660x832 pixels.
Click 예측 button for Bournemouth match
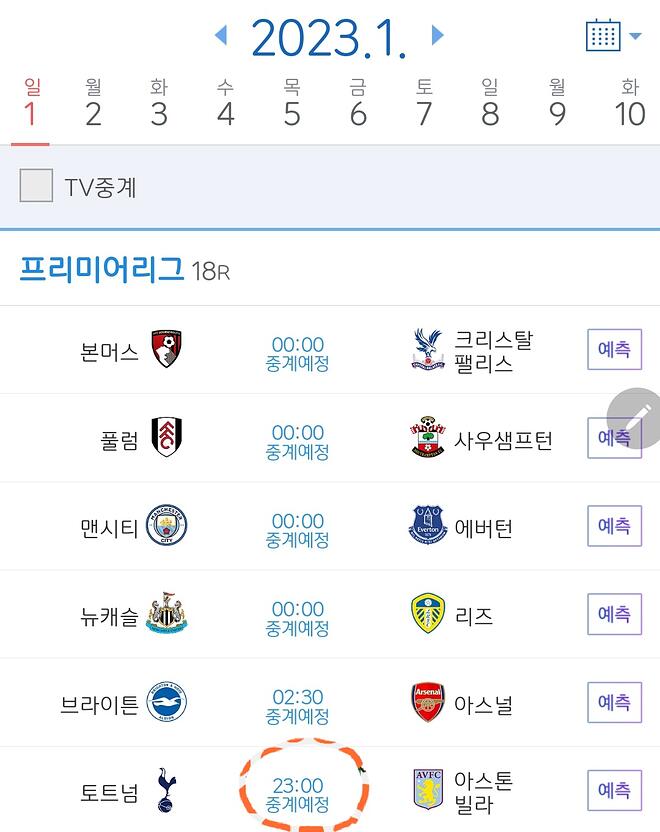[x=614, y=349]
